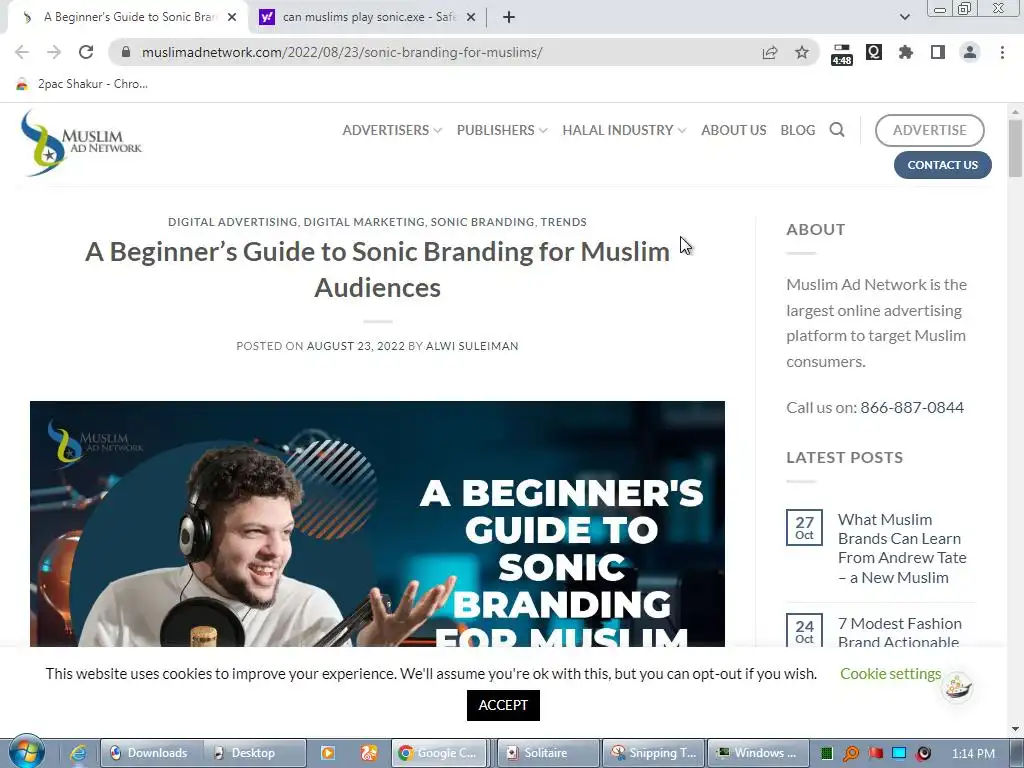
Task: Switch to the Desktop taskbar item
Action: (254, 753)
